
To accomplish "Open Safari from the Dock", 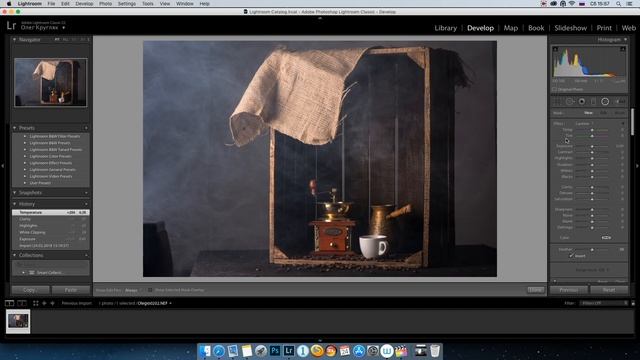I will [x=219, y=351].
